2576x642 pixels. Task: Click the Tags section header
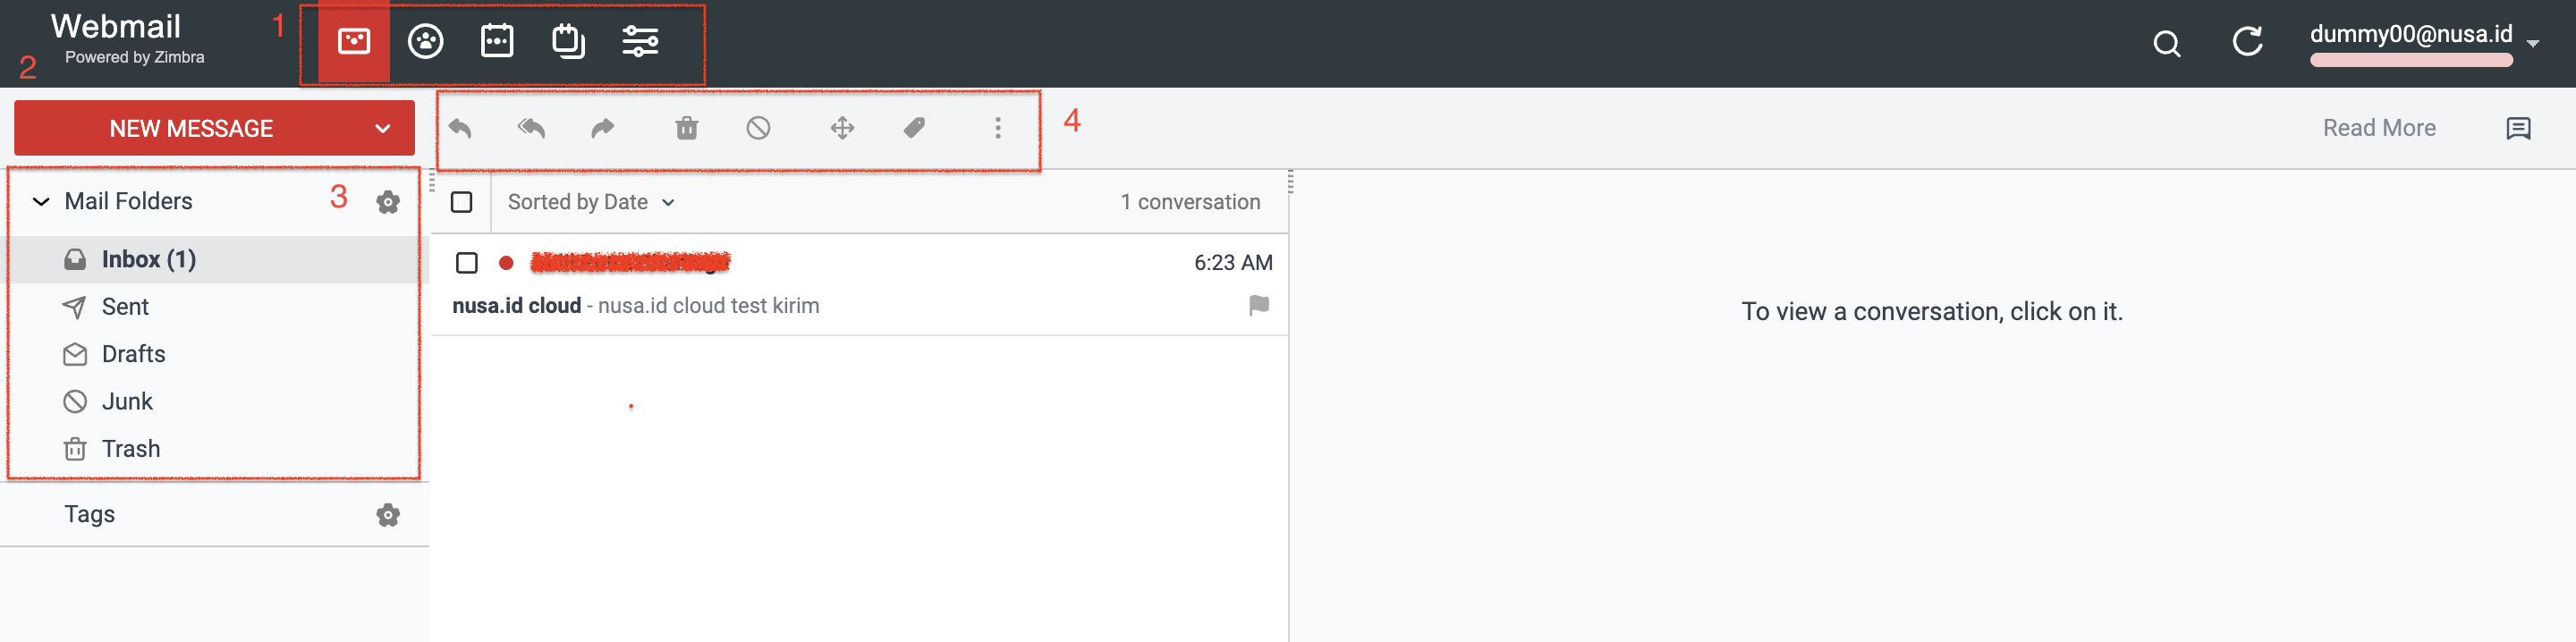click(90, 514)
